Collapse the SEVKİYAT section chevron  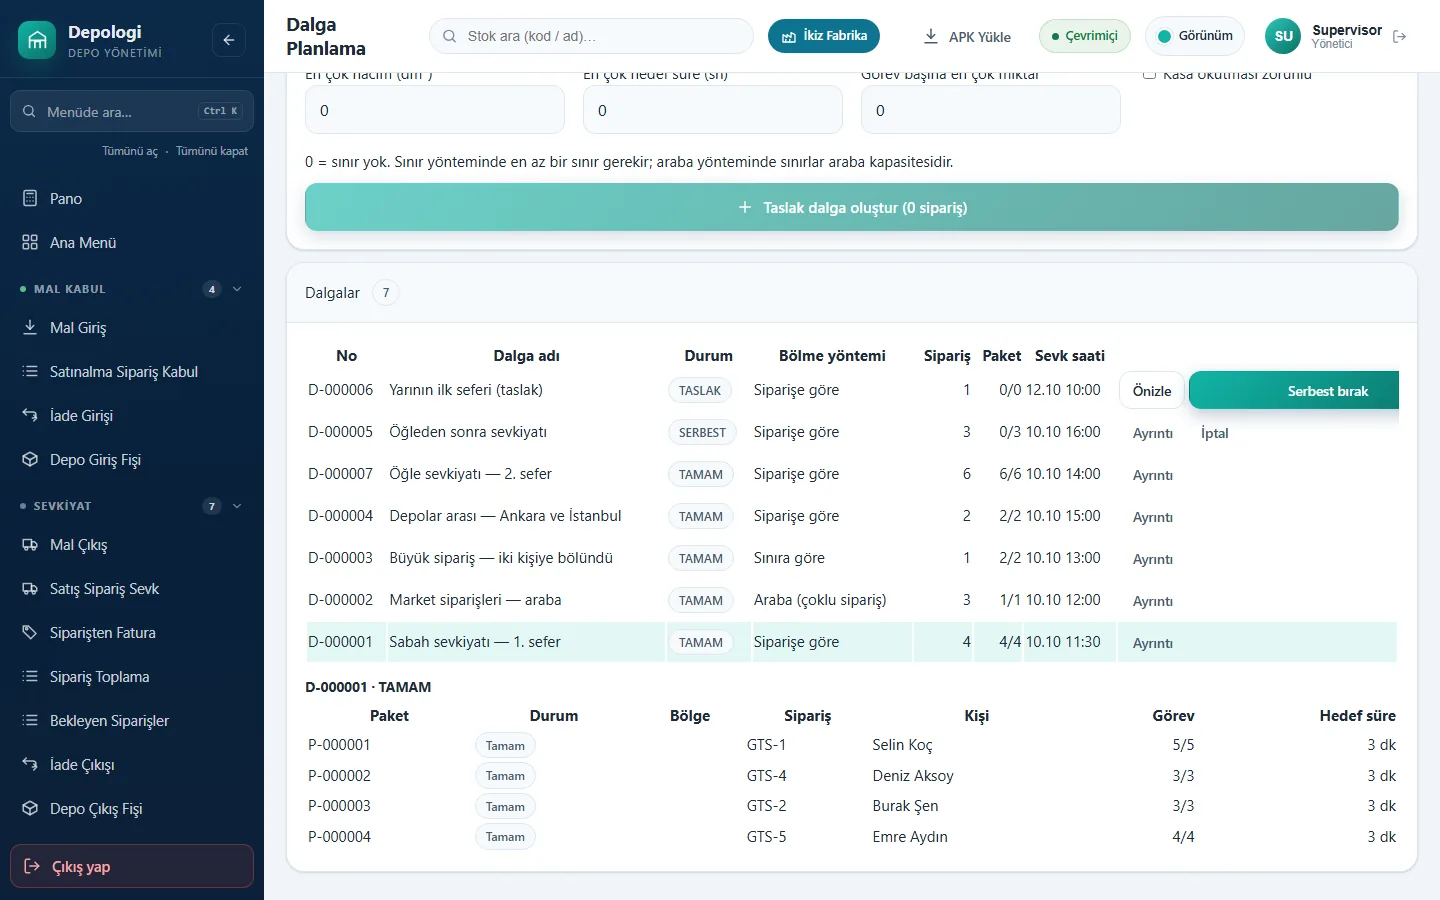tap(237, 506)
